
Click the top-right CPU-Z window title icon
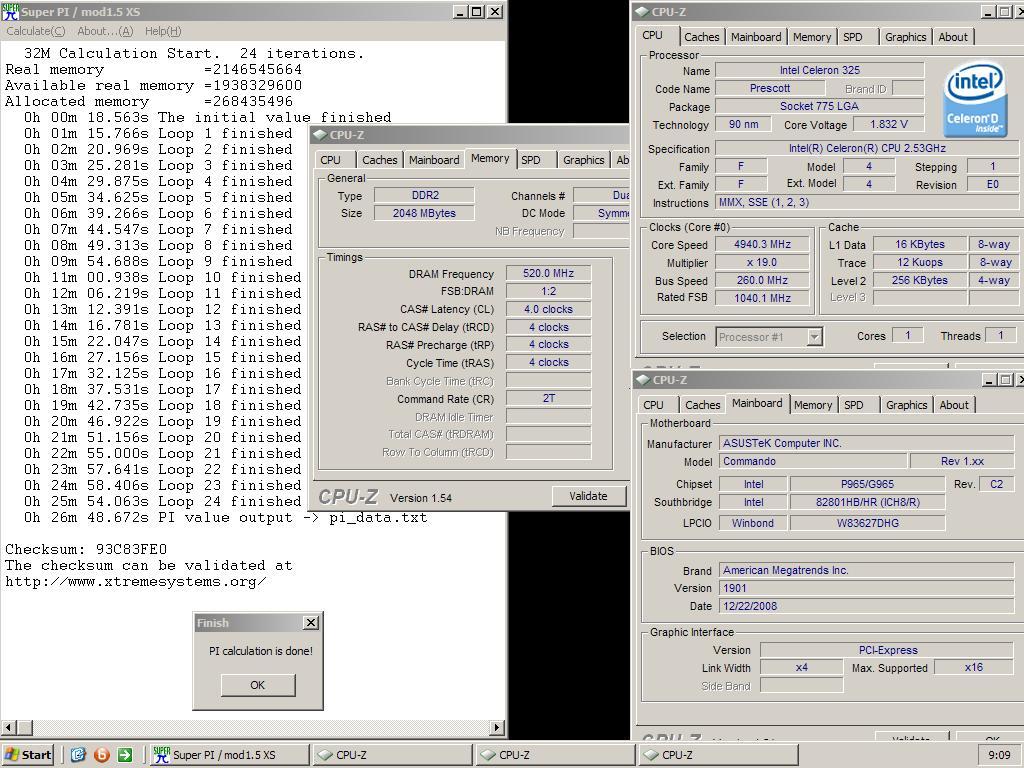pos(641,11)
